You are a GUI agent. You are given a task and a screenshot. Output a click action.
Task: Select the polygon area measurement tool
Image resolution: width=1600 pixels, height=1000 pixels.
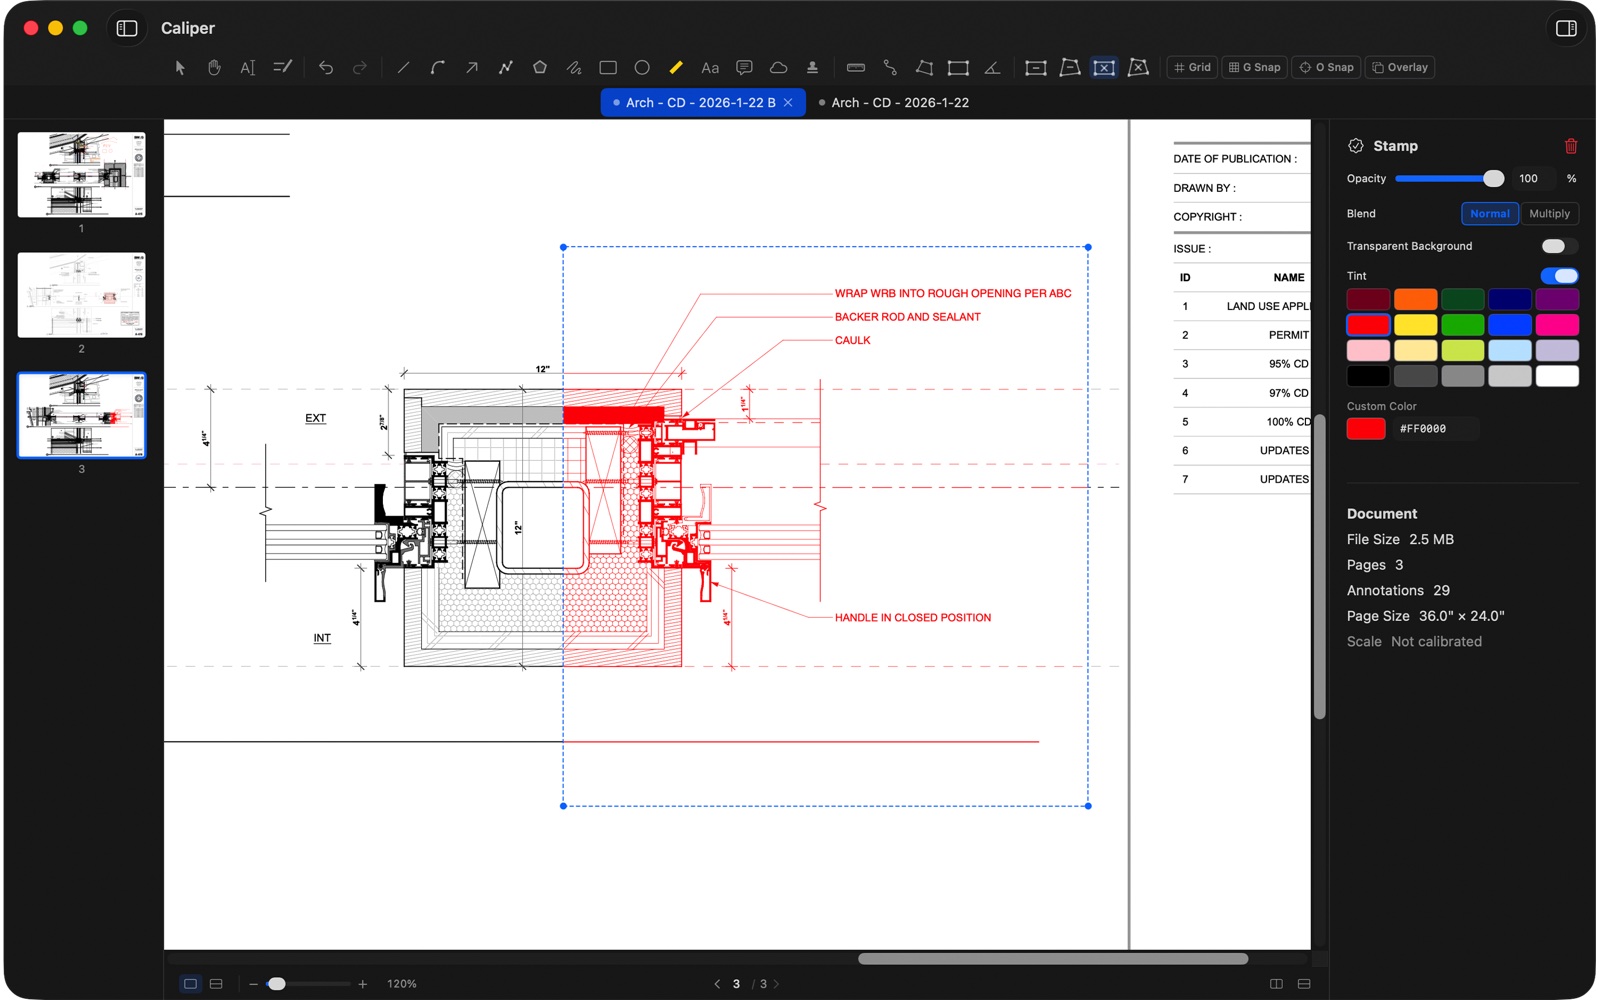[924, 68]
